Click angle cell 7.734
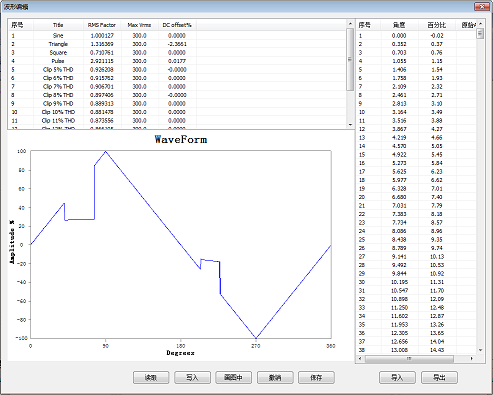 click(x=399, y=222)
